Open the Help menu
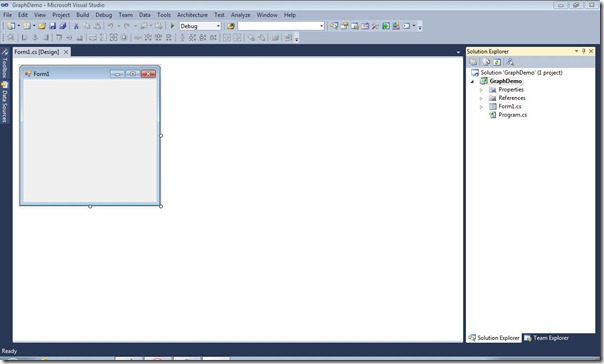This screenshot has width=604, height=364. (290, 15)
